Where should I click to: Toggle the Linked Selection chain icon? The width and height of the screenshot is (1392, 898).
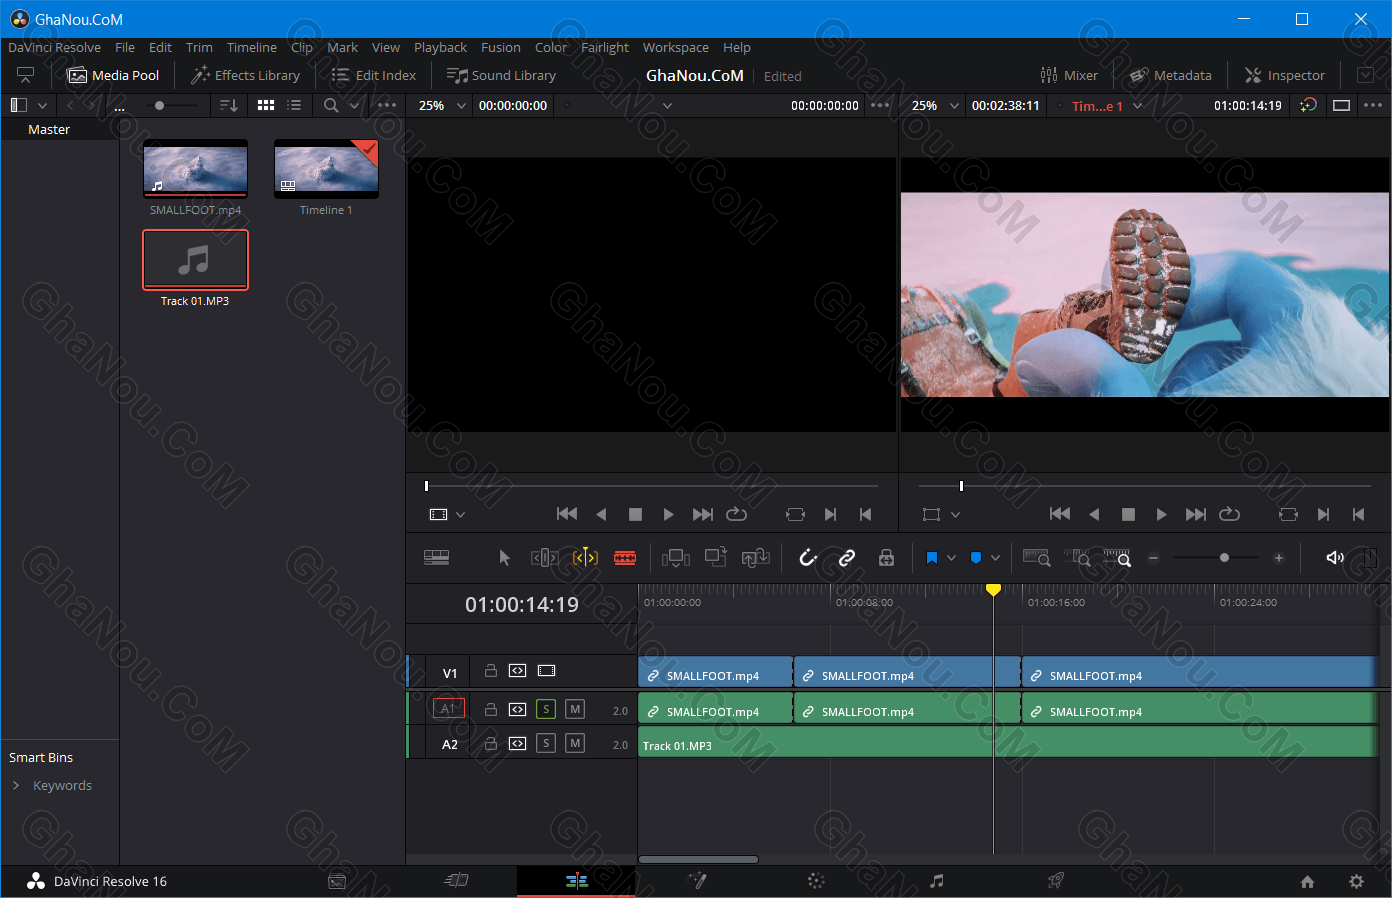tap(847, 558)
